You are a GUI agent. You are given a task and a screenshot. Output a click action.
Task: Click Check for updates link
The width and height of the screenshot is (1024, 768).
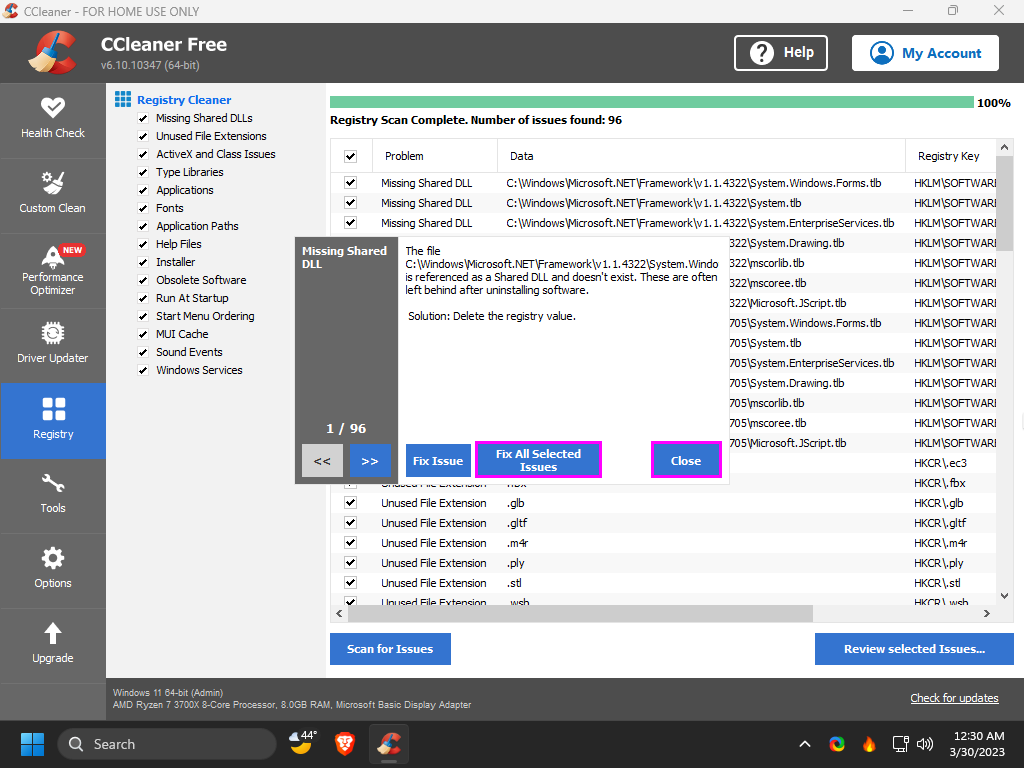pos(954,697)
